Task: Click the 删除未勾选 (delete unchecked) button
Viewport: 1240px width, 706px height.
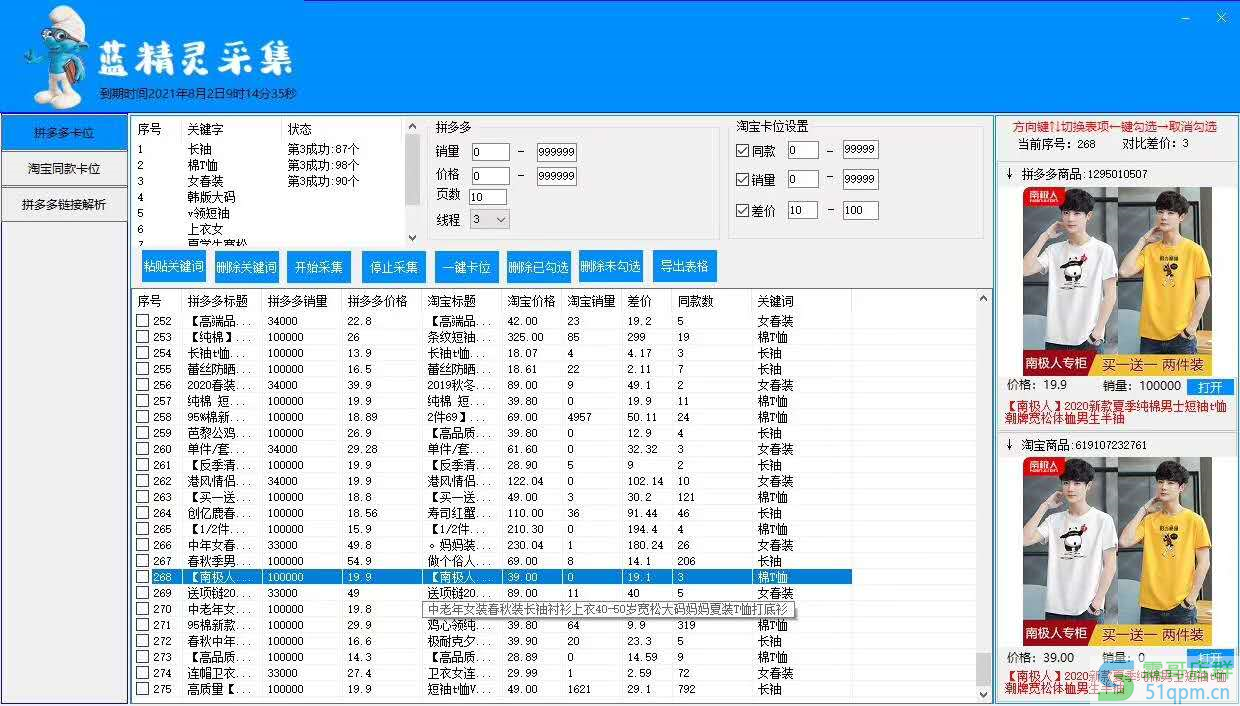Action: click(x=611, y=266)
